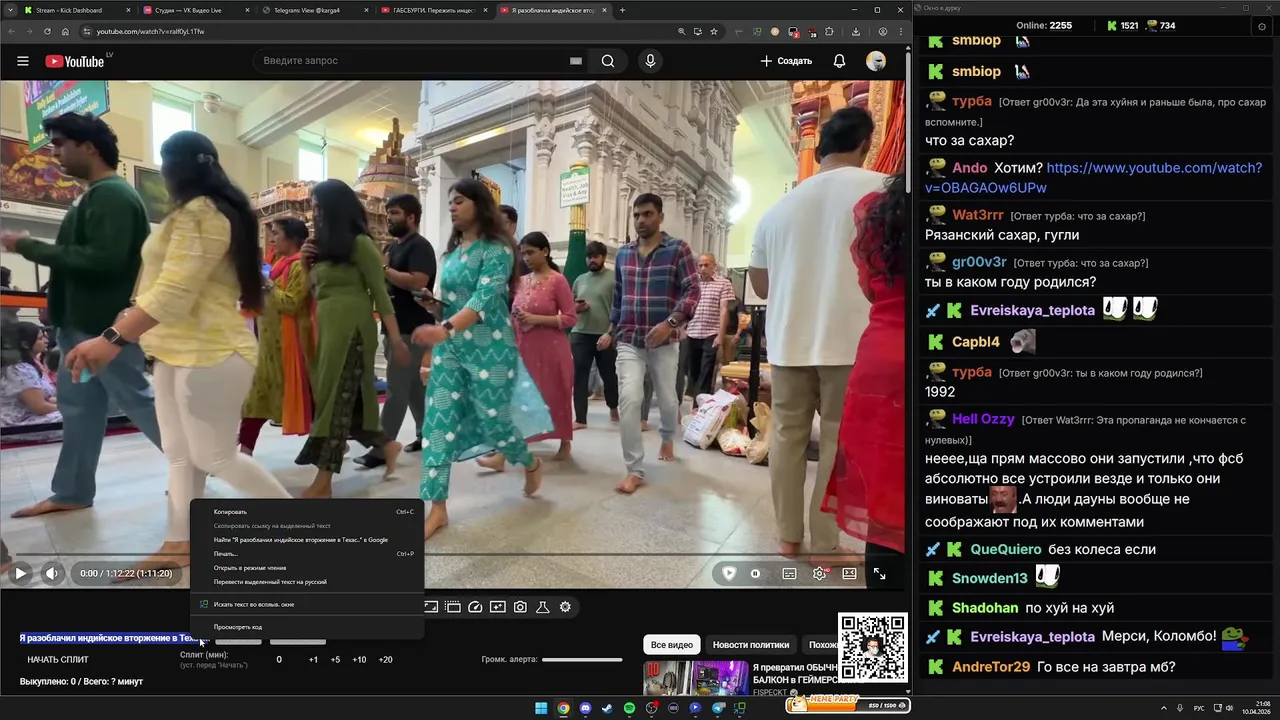
Task: Click the flask icon in the extension toolbar
Action: (543, 607)
